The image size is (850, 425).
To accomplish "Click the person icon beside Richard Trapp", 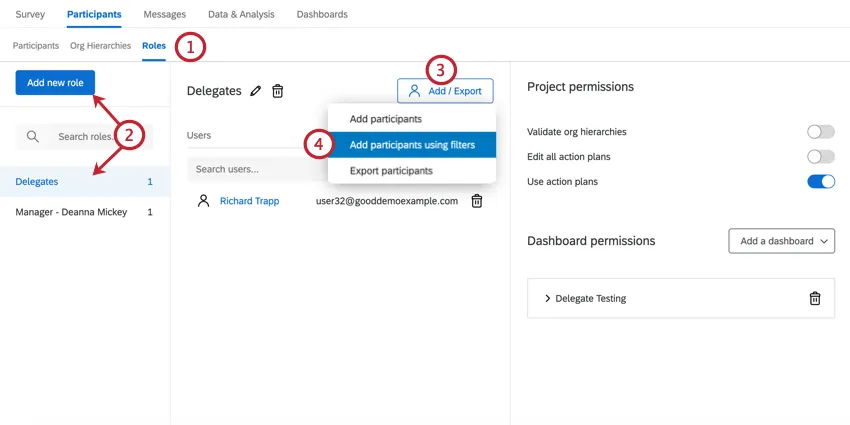I will tap(203, 201).
